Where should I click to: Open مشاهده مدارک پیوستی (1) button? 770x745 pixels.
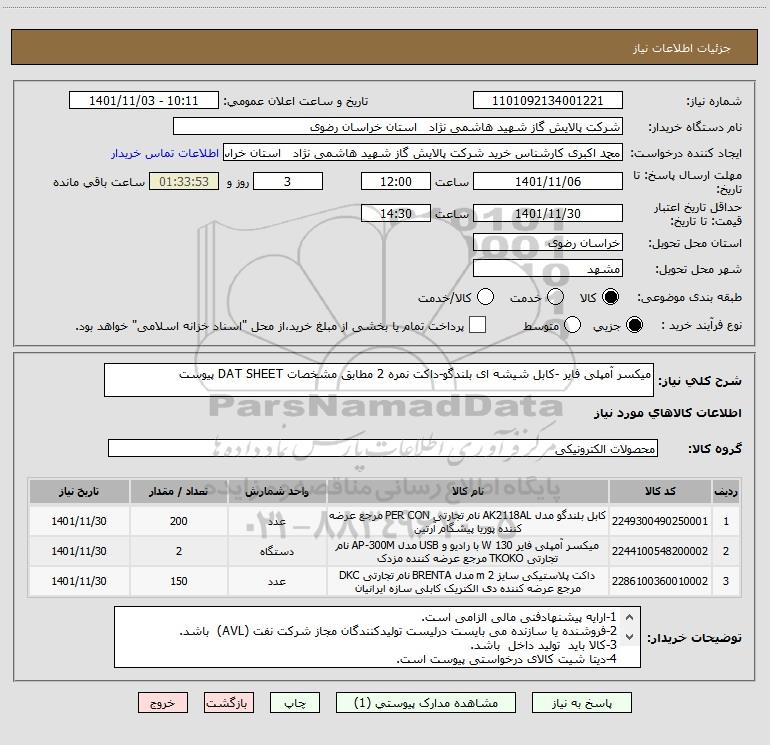pyautogui.click(x=426, y=703)
